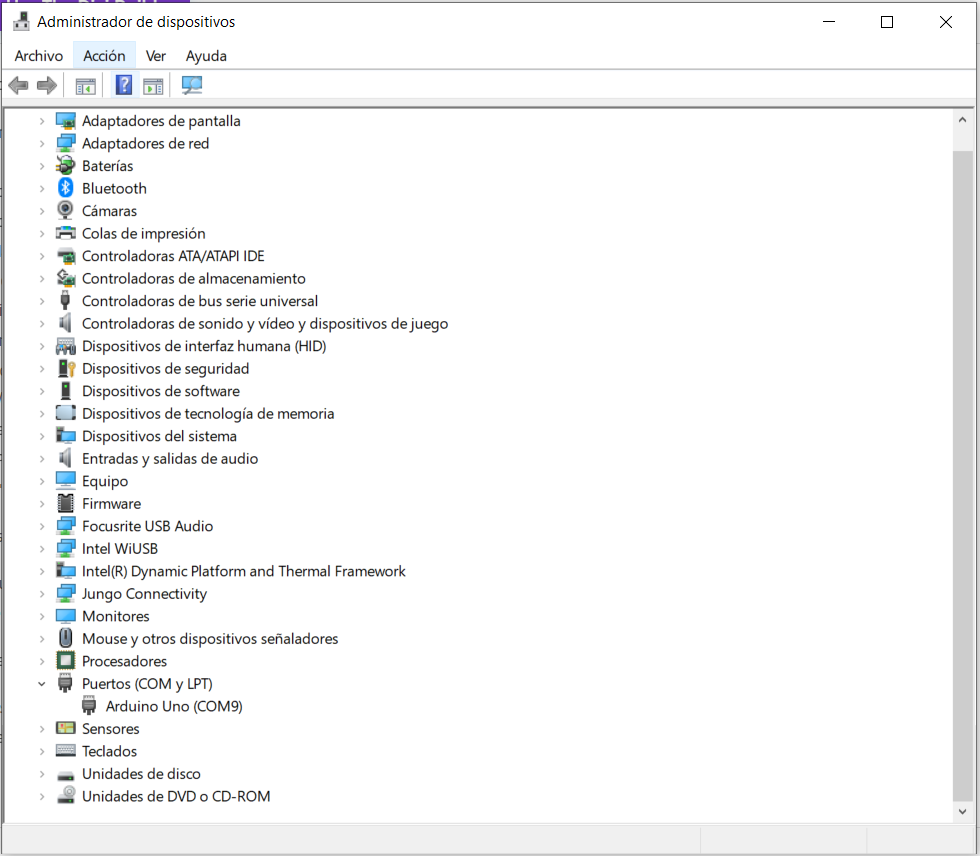Click the webcam icon beside Cámaras
Viewport: 980px width, 856px height.
[x=65, y=211]
